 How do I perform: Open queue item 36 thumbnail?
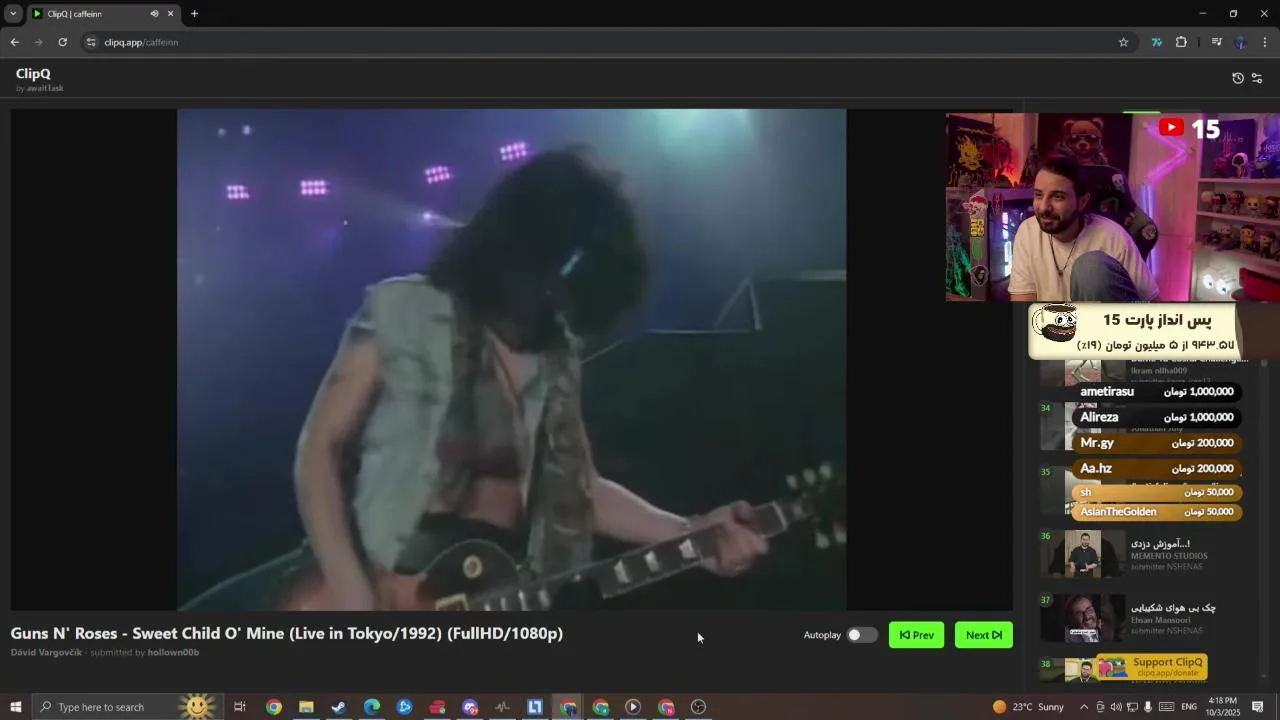tap(1083, 554)
